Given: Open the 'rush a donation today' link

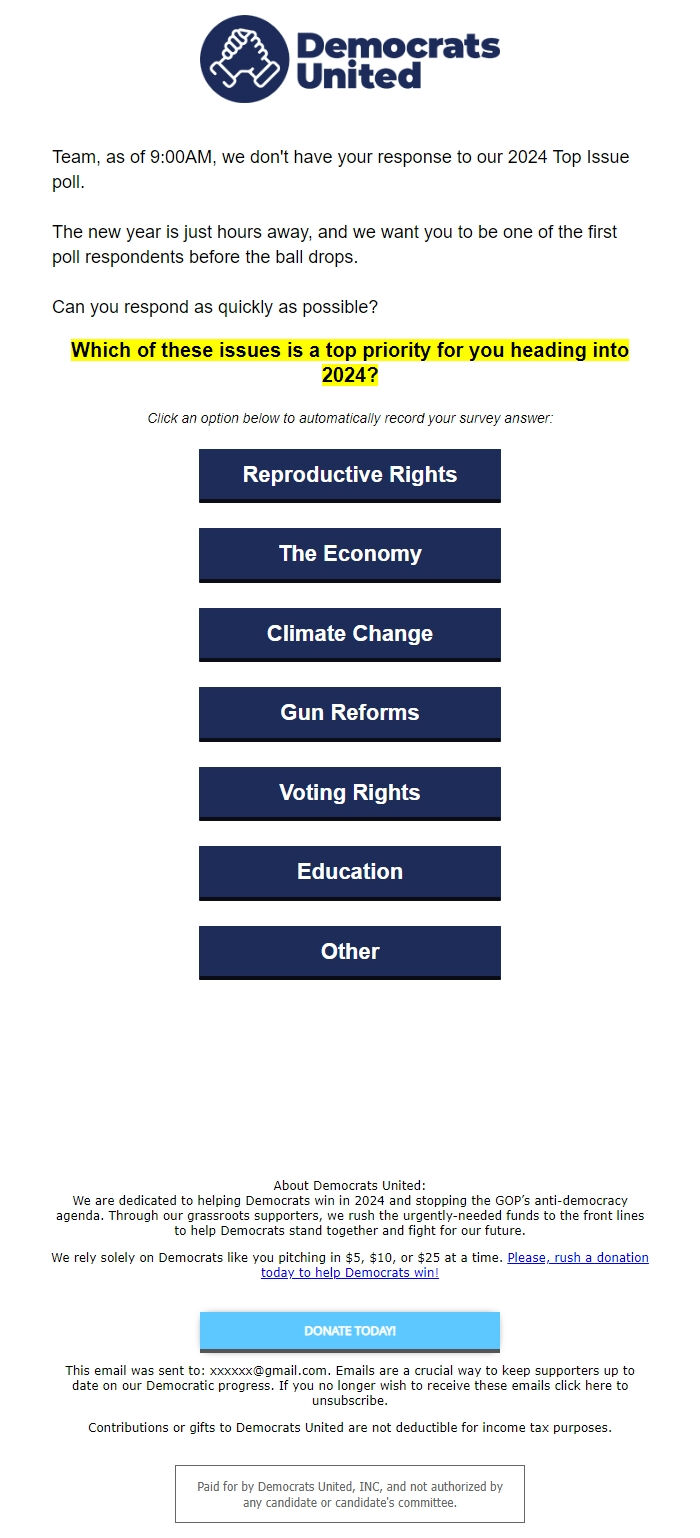Looking at the screenshot, I should (455, 1265).
